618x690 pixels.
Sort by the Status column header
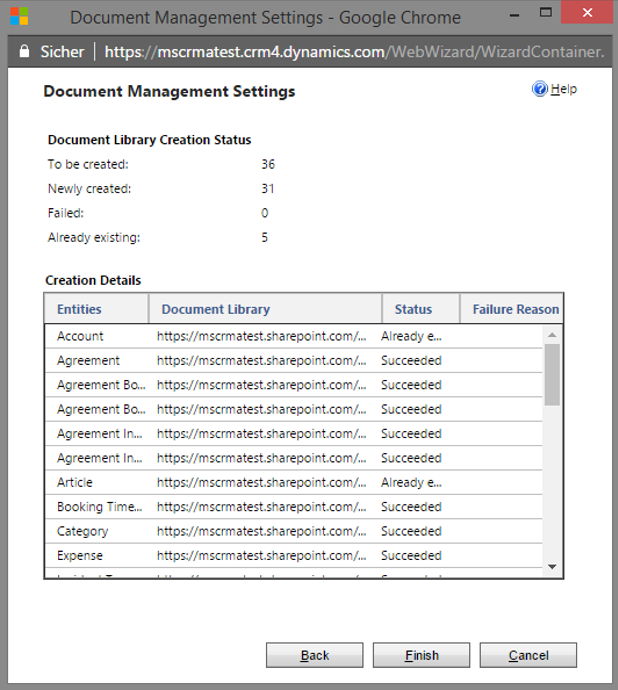(421, 309)
